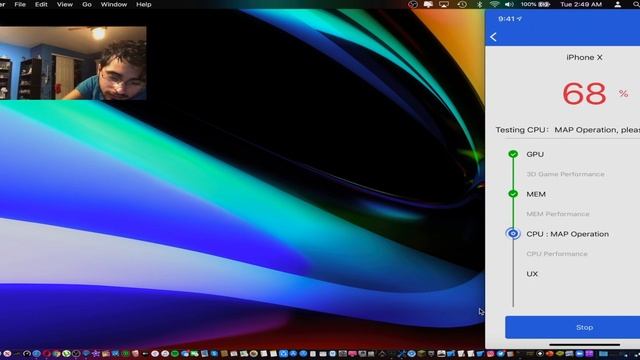The height and width of the screenshot is (360, 640).
Task: Select the 3D Game Performance subtitle
Action: (565, 174)
